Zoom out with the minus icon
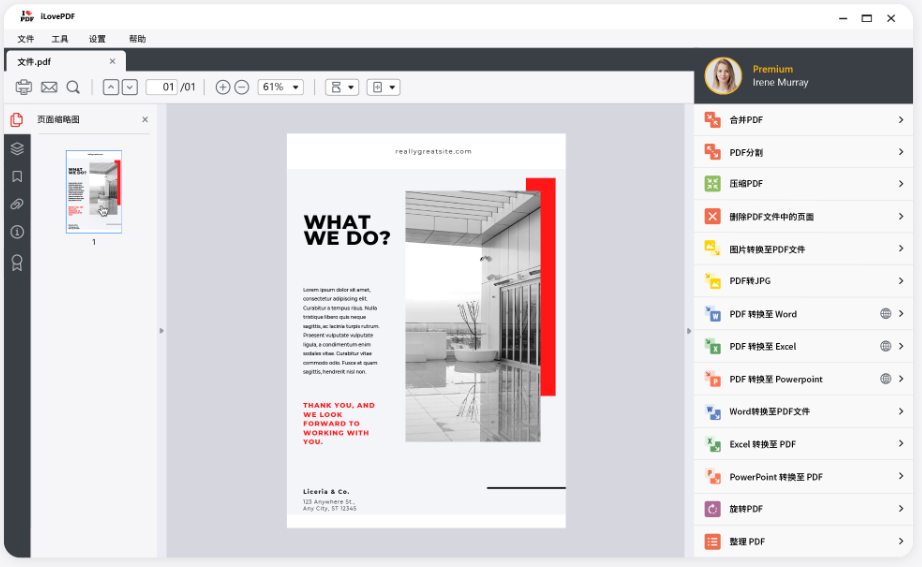The image size is (922, 567). [242, 87]
